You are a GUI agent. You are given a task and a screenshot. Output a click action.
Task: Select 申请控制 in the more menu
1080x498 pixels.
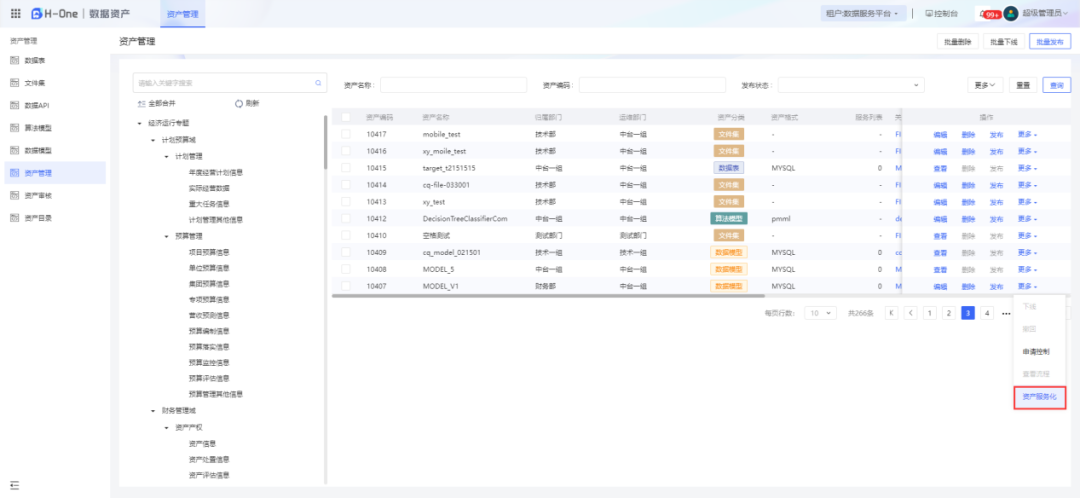[1036, 352]
